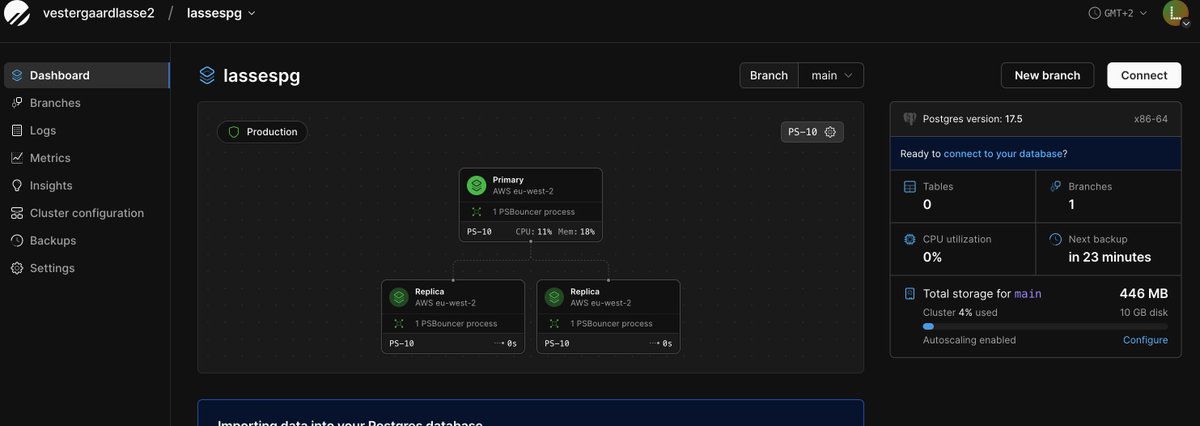Click the Branches icon in sidebar
Viewport: 1200px width, 426px height.
(x=17, y=103)
